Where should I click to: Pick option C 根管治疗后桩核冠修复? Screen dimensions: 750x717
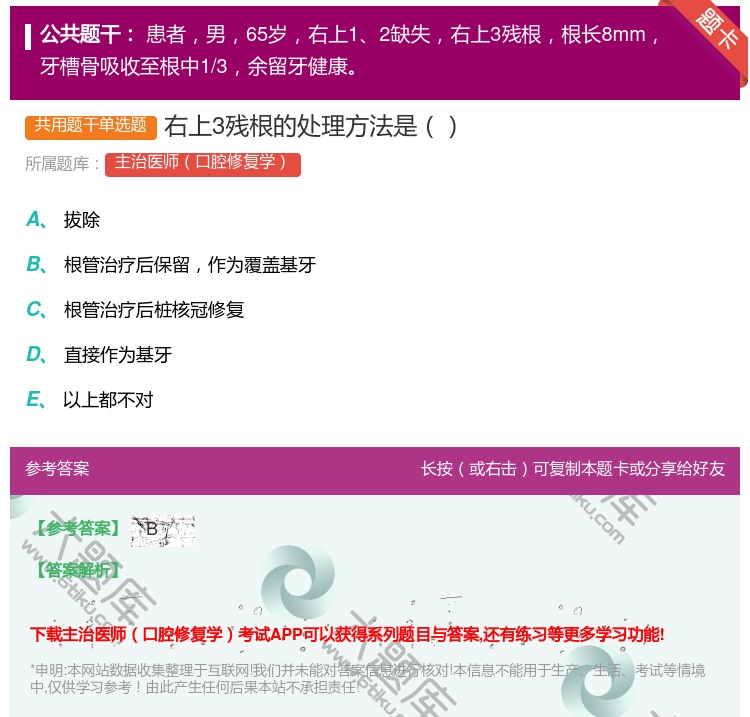point(135,309)
